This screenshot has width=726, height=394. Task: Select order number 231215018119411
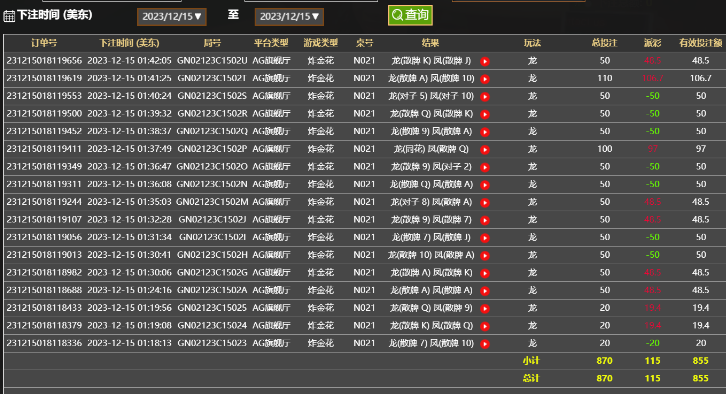pos(44,149)
